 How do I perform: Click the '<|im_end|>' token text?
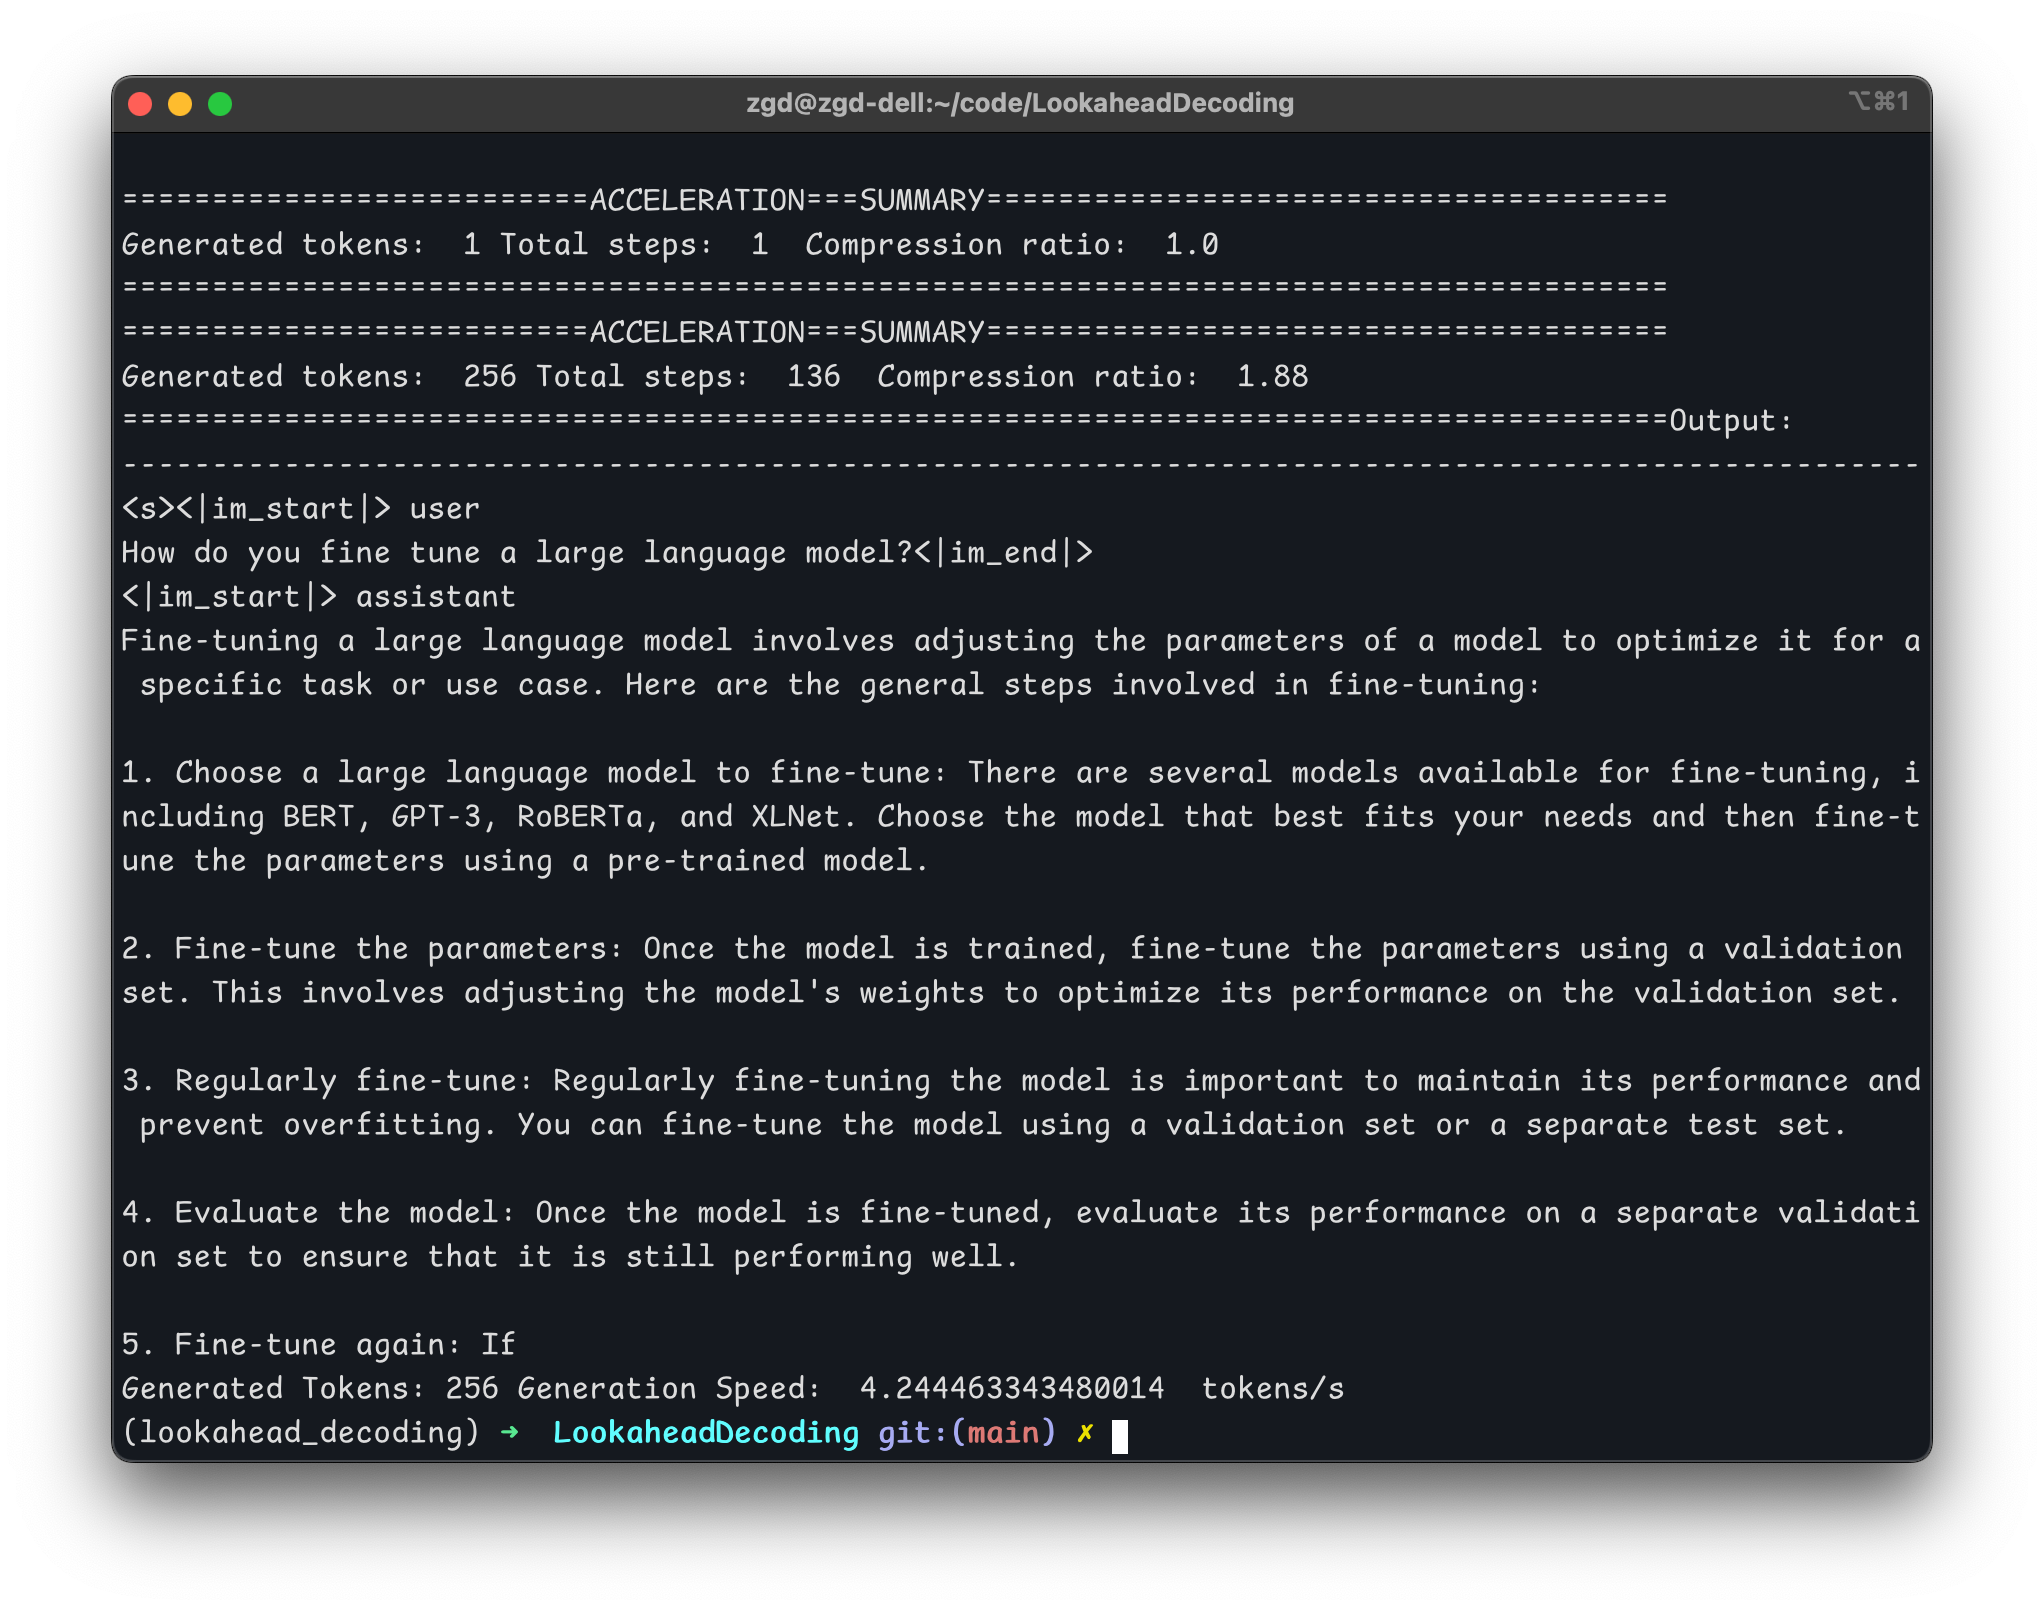tap(1003, 552)
